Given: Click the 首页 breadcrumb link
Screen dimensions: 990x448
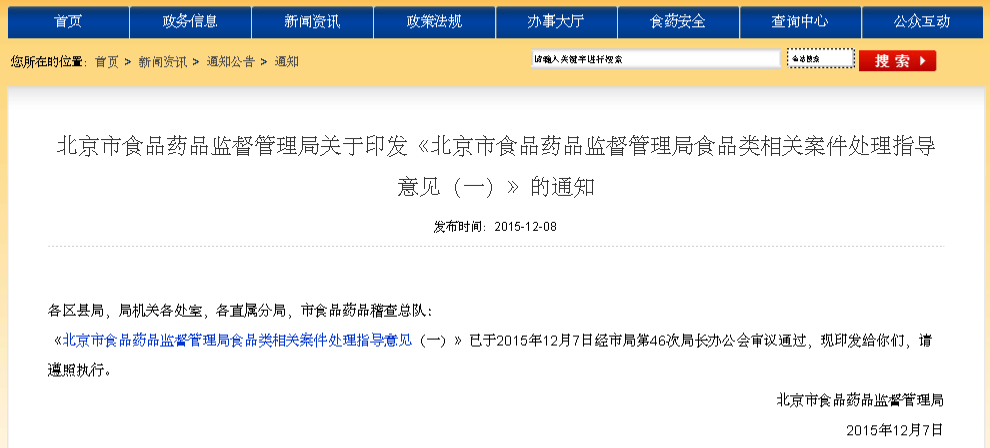Looking at the screenshot, I should click(107, 62).
